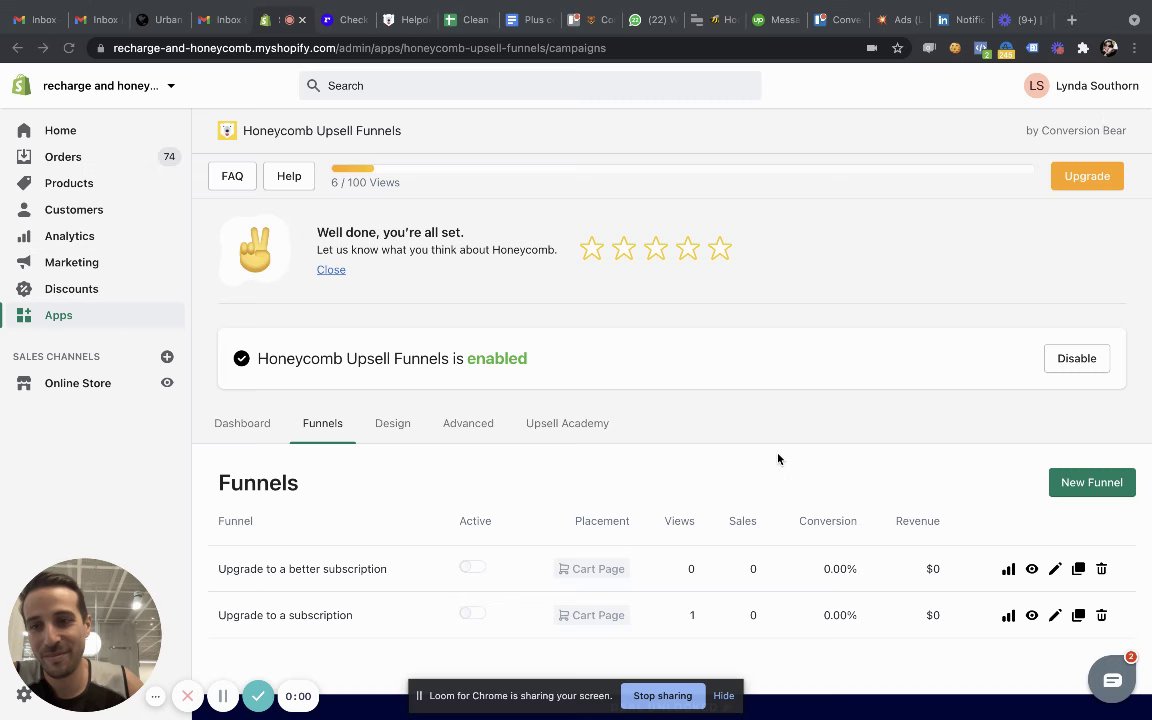The image size is (1152, 720).
Task: Edit the Upgrade to a subscription funnel
Action: point(1055,615)
